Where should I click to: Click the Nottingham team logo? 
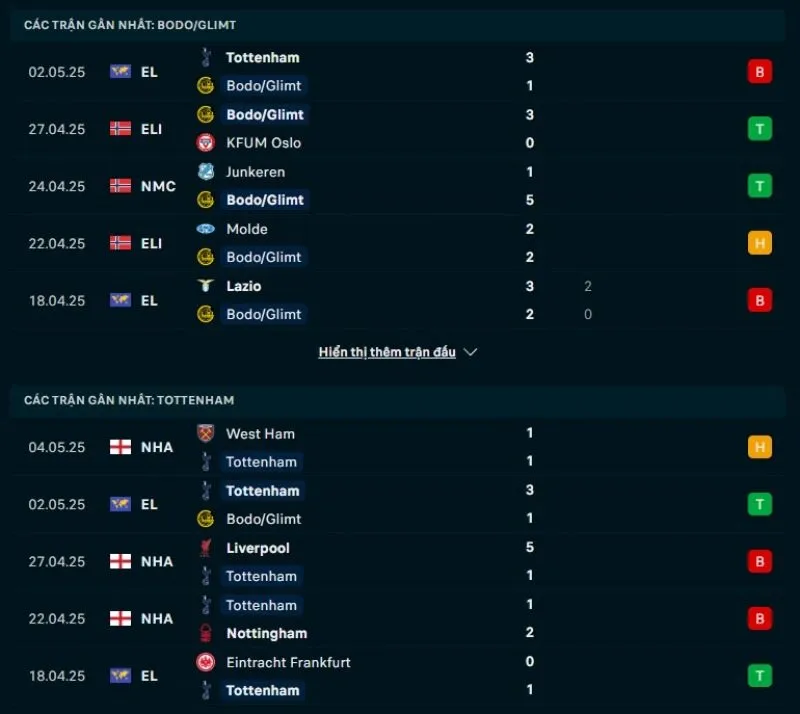pyautogui.click(x=207, y=633)
